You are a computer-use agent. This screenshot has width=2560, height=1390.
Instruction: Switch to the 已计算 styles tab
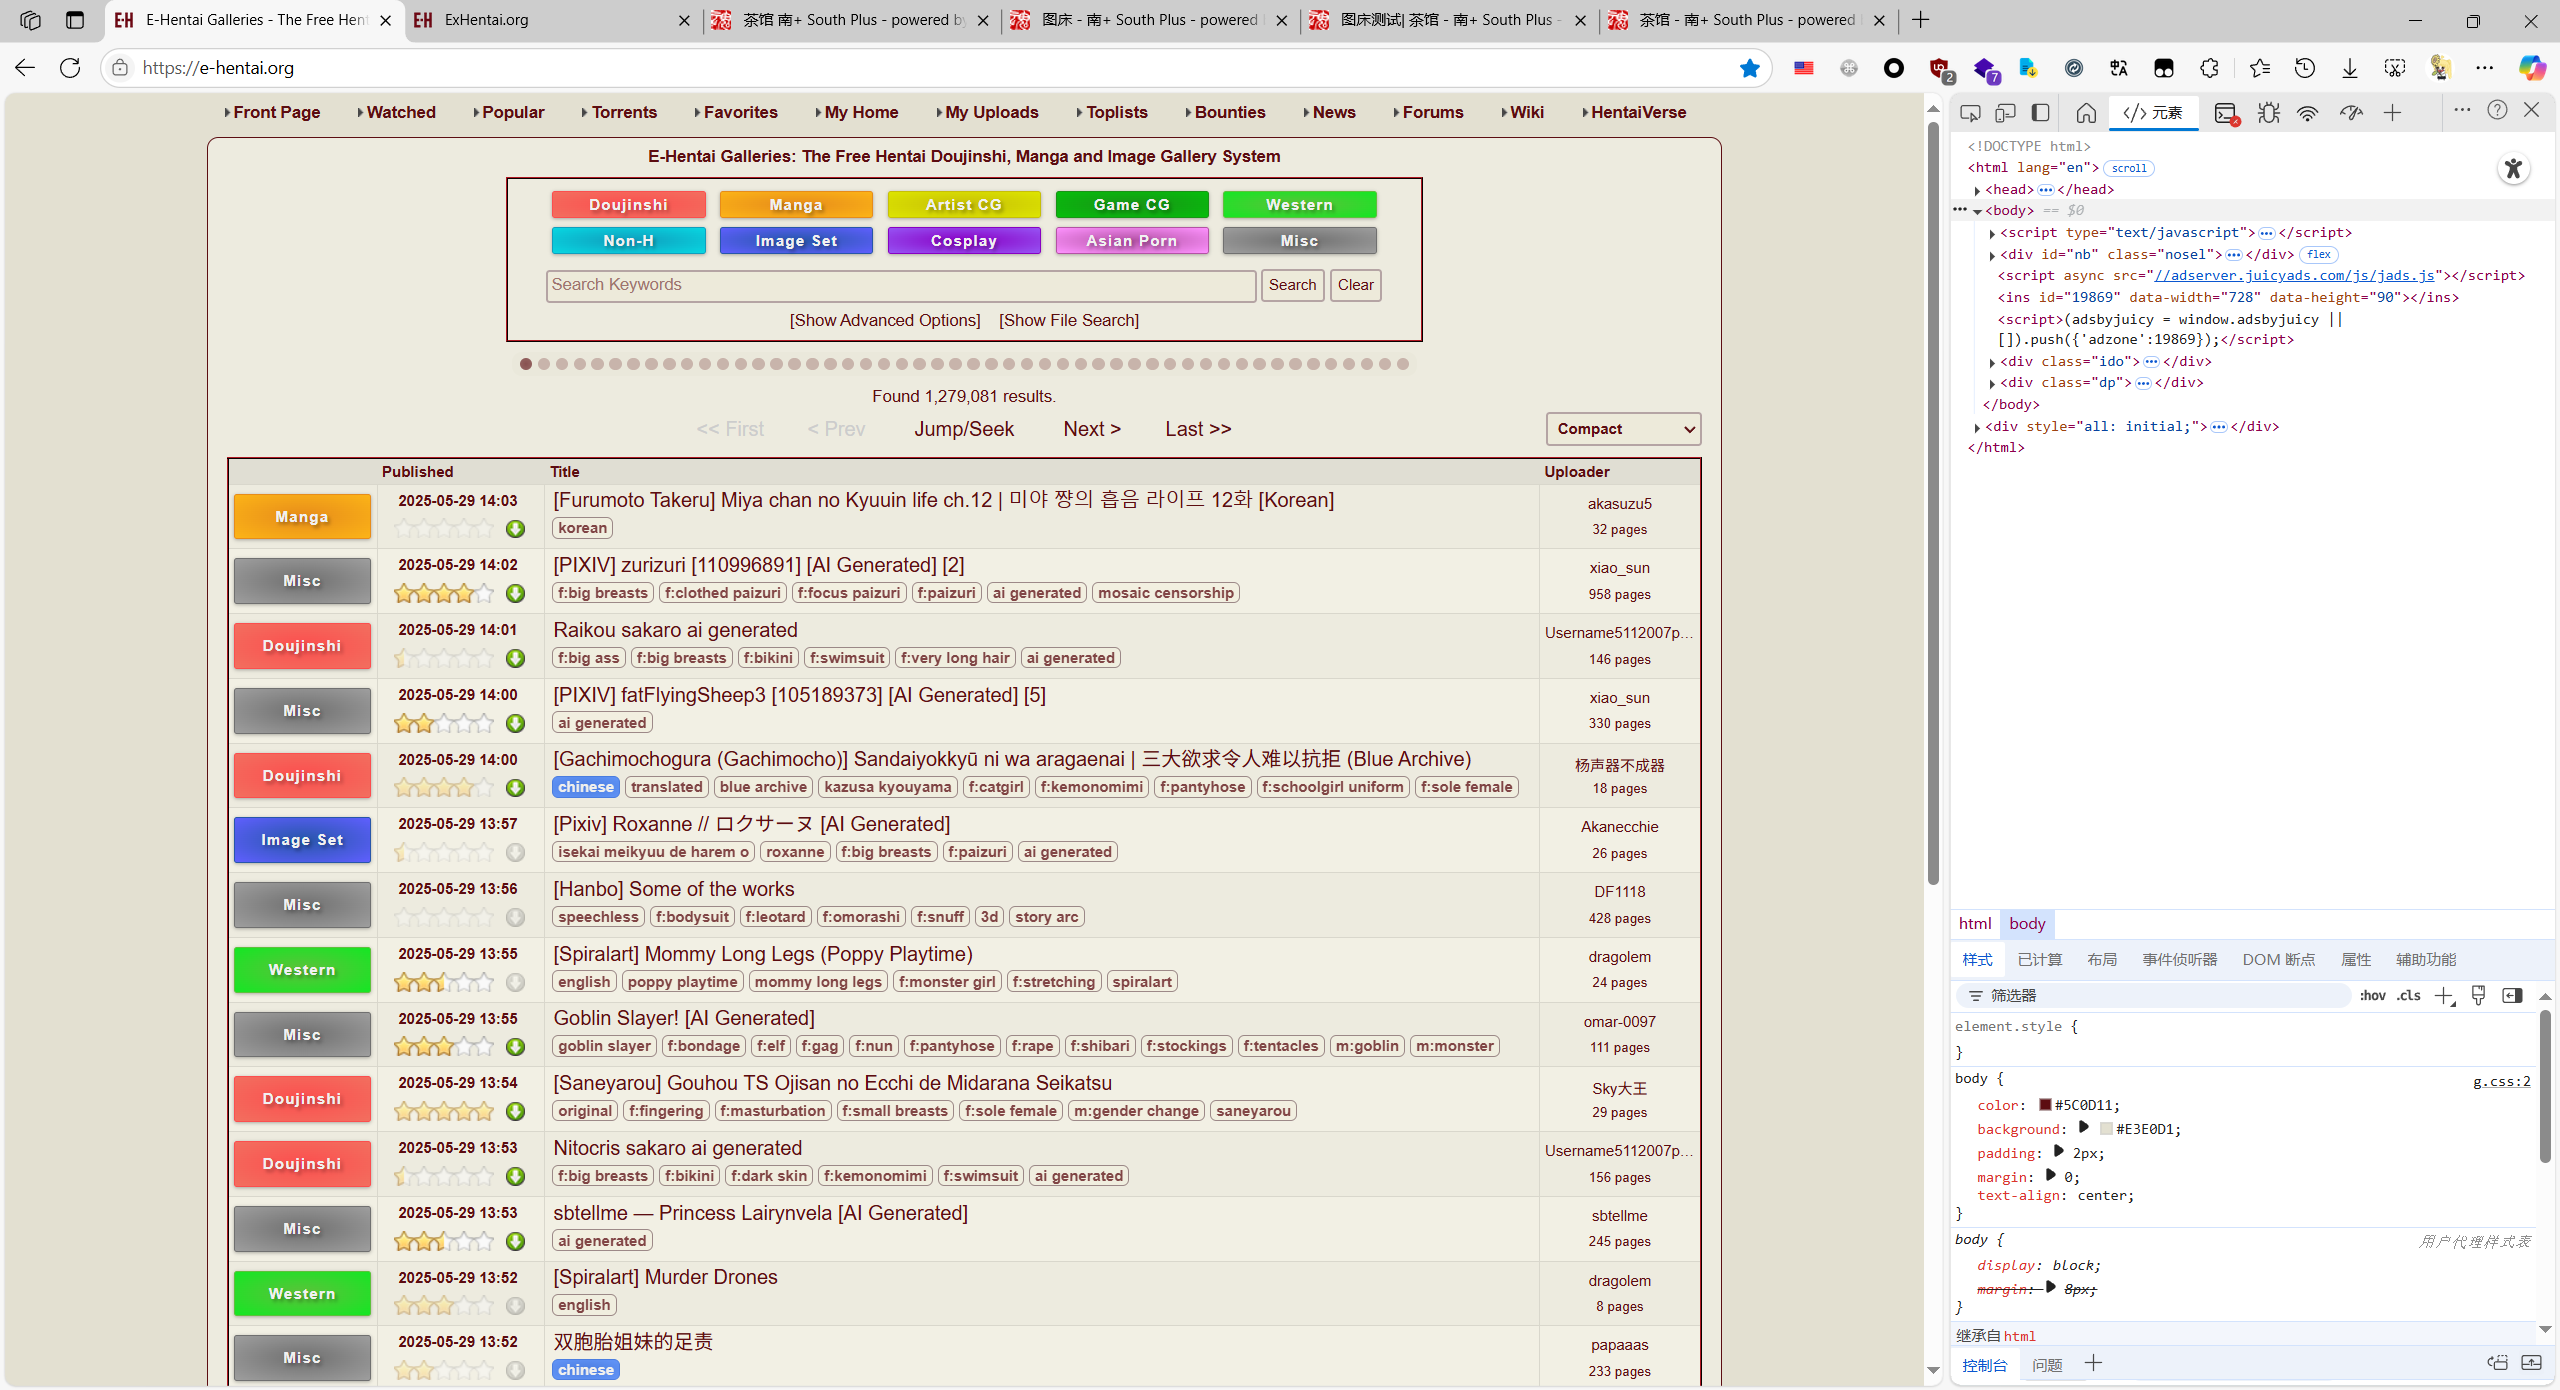point(2039,960)
